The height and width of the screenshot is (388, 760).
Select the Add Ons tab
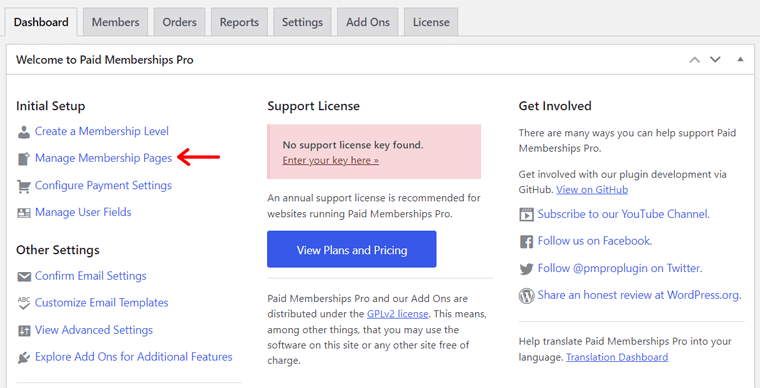367,22
